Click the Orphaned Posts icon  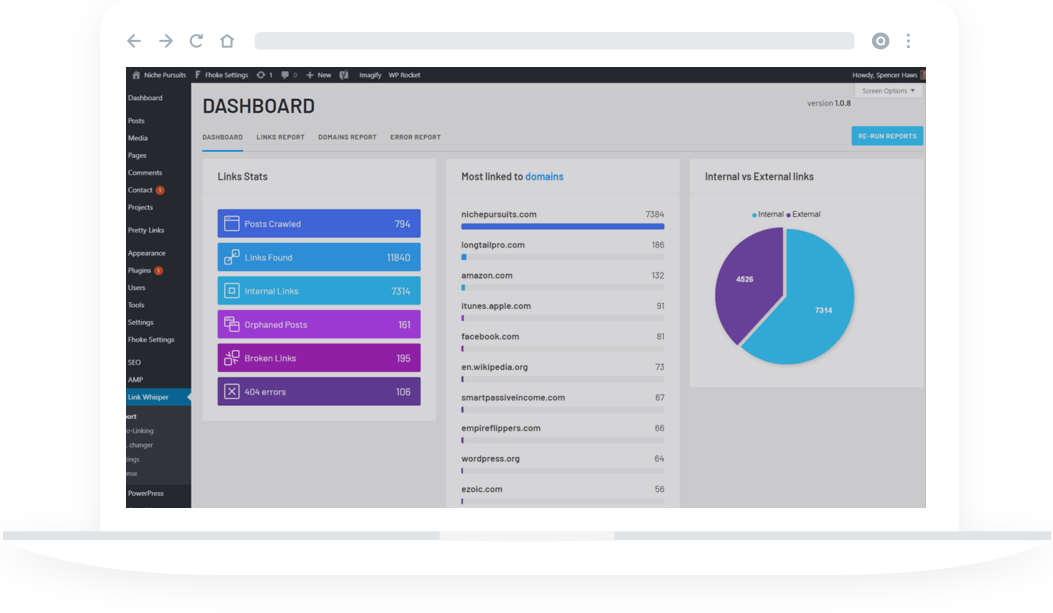[x=232, y=325]
